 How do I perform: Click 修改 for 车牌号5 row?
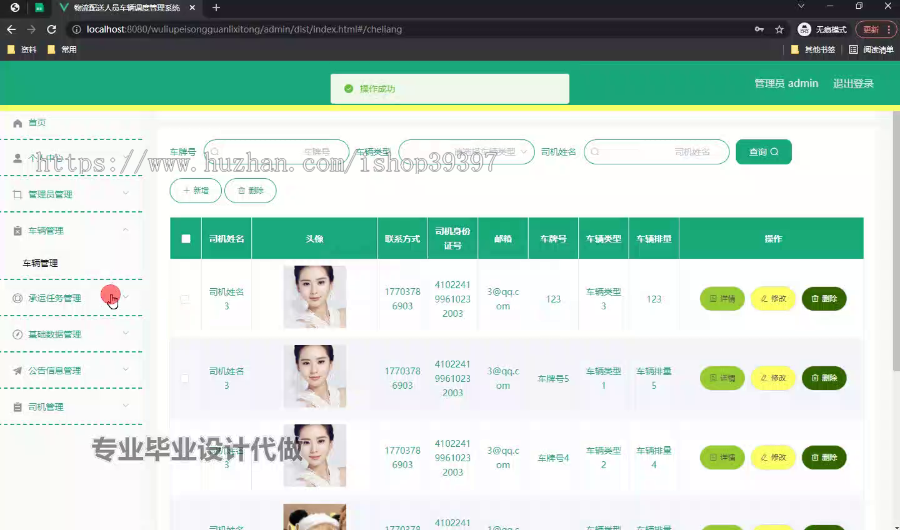(x=773, y=378)
